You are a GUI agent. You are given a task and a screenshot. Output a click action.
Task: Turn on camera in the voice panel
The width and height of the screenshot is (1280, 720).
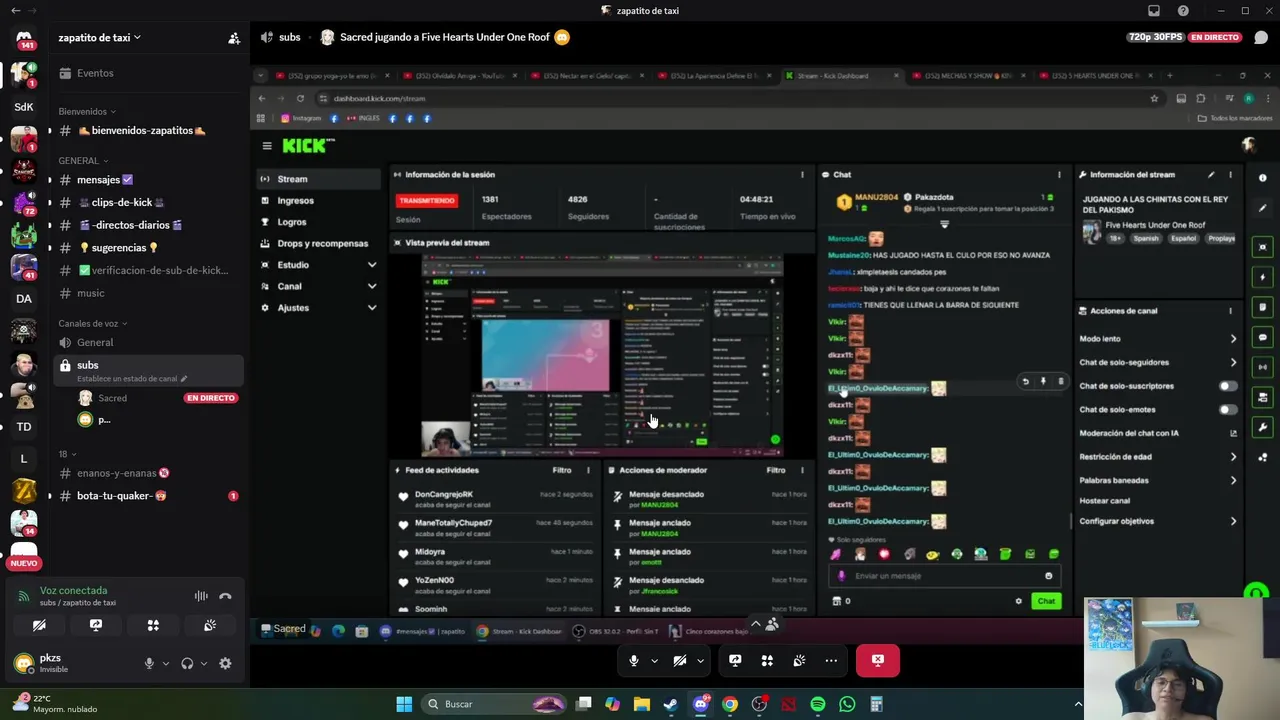[x=39, y=625]
